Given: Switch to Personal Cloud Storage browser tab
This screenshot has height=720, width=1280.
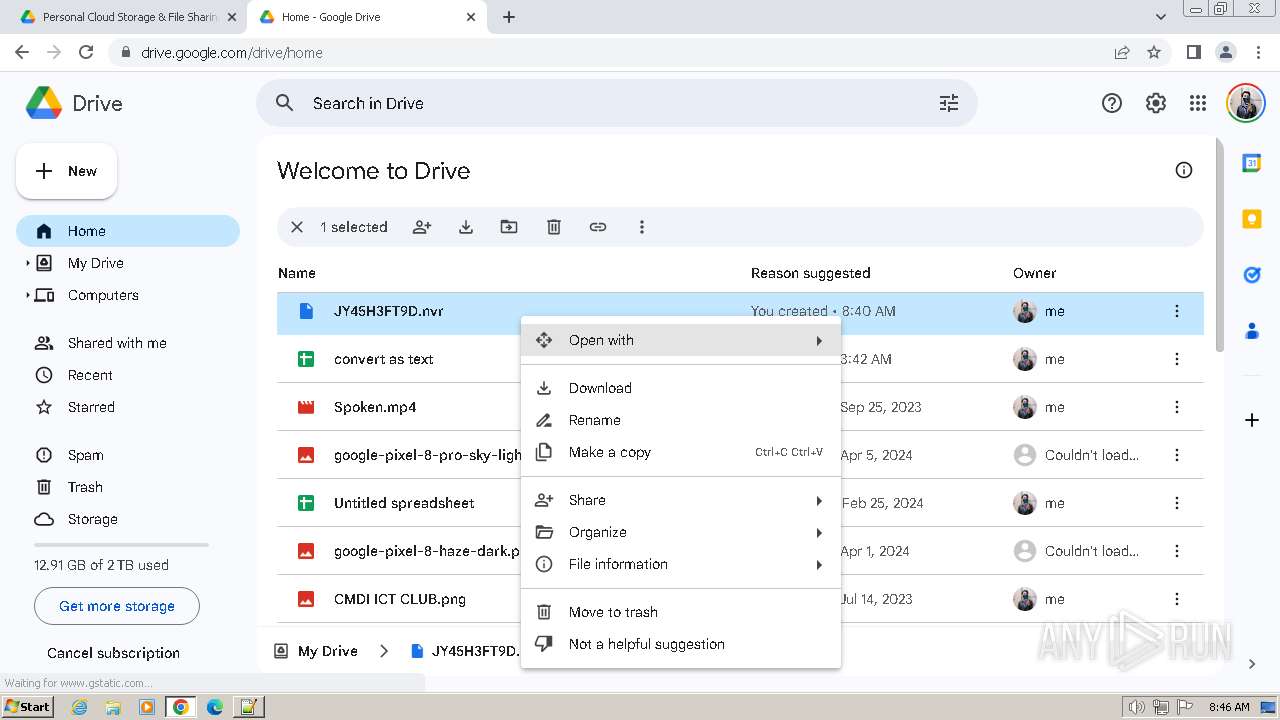Looking at the screenshot, I should pyautogui.click(x=128, y=17).
